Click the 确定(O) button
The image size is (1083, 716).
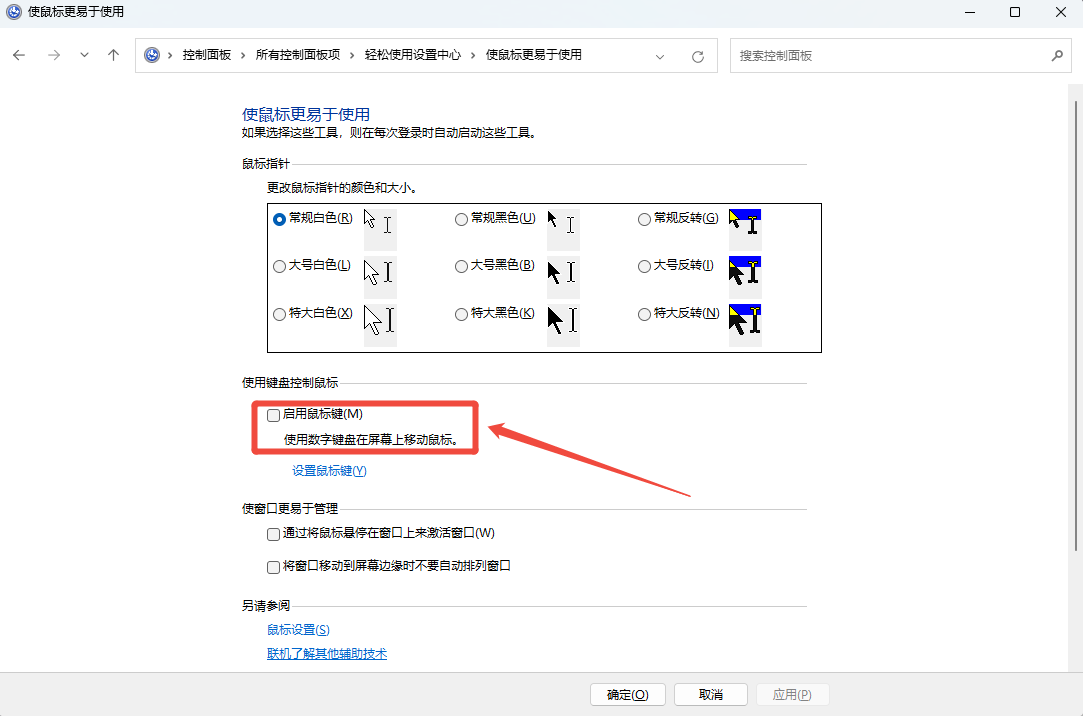628,695
